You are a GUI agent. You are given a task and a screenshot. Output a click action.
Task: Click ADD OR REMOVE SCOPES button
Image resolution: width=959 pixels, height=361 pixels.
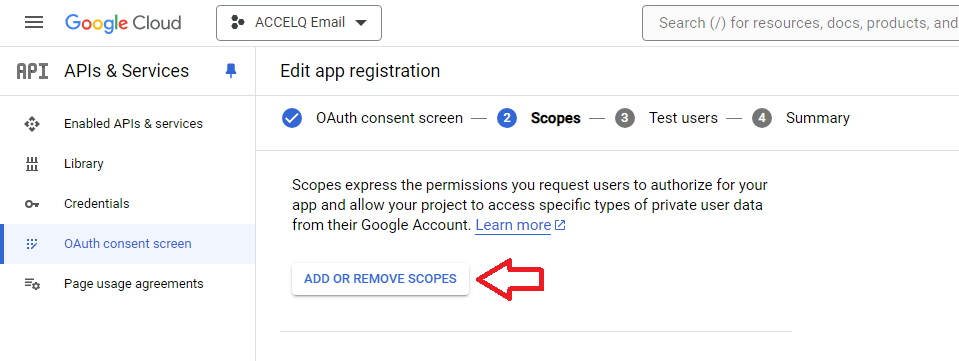click(x=380, y=279)
